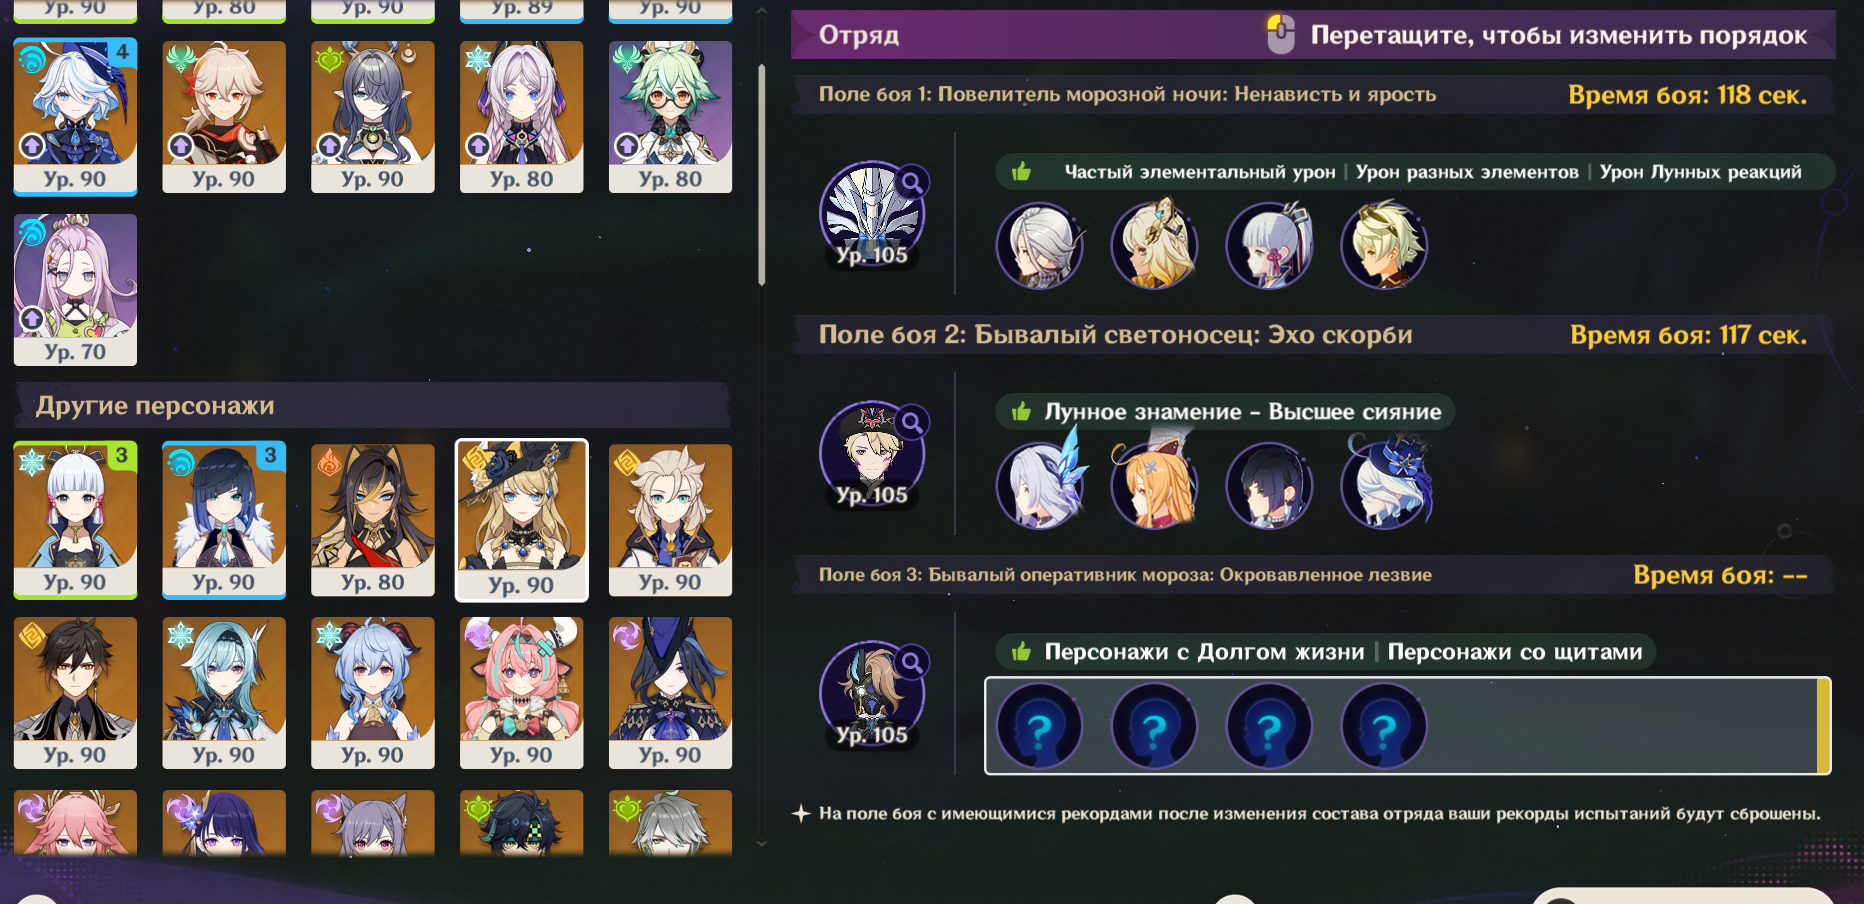1864x904 pixels.
Task: Open magnifier on Battlefield 1 boss icon
Action: 911,182
